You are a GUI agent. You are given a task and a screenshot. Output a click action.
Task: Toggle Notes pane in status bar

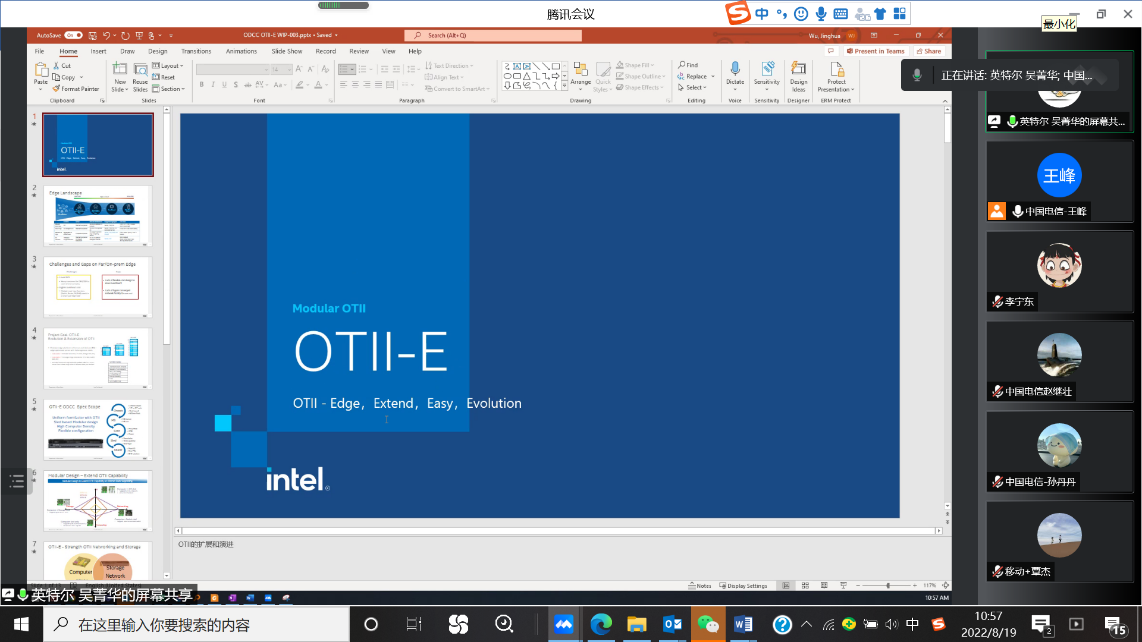pos(700,585)
